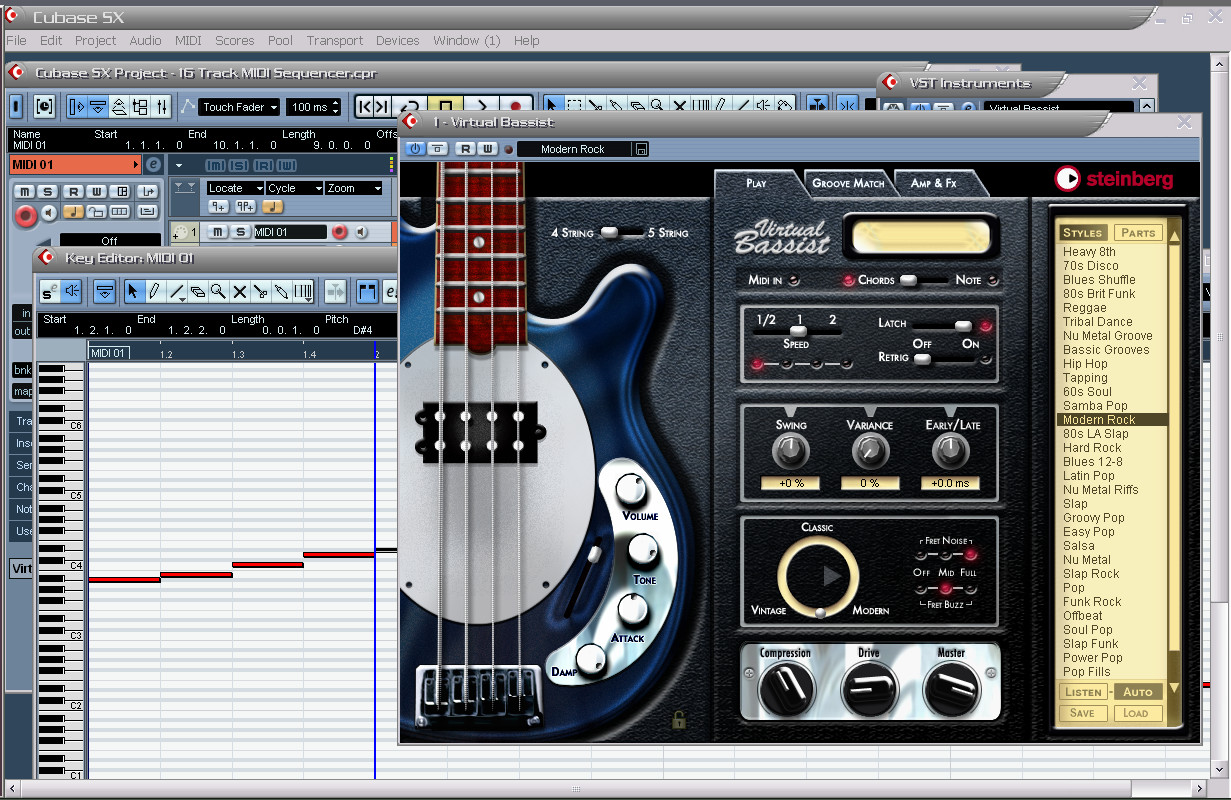The height and width of the screenshot is (800, 1231).
Task: Enable record on MIDI 01 in Inspector
Action: [26, 214]
